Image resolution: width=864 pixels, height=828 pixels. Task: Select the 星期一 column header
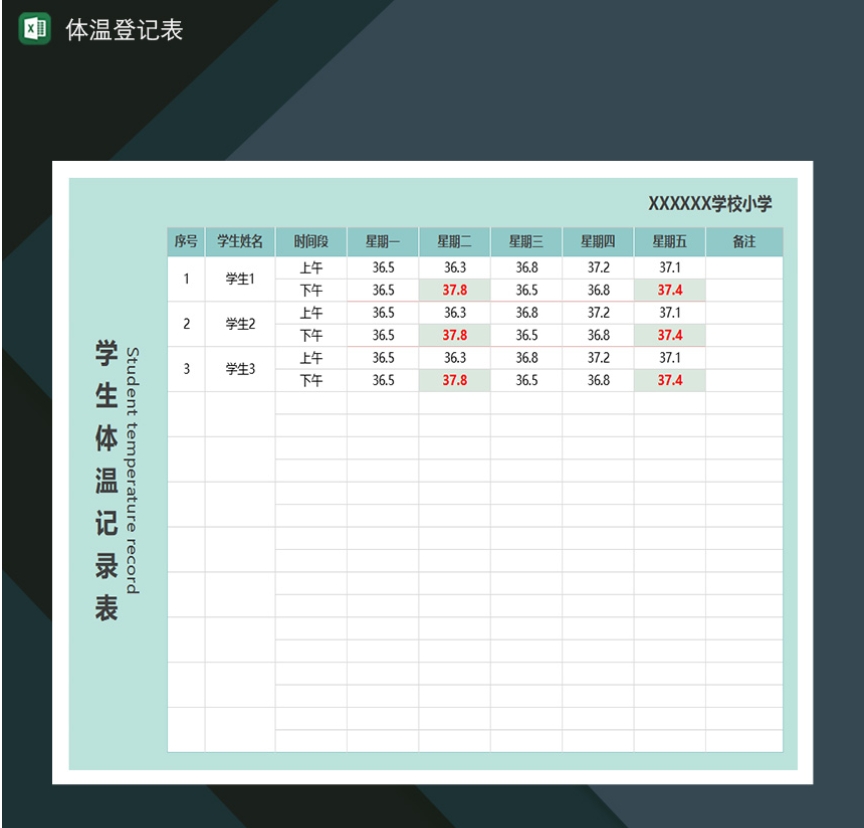point(382,241)
